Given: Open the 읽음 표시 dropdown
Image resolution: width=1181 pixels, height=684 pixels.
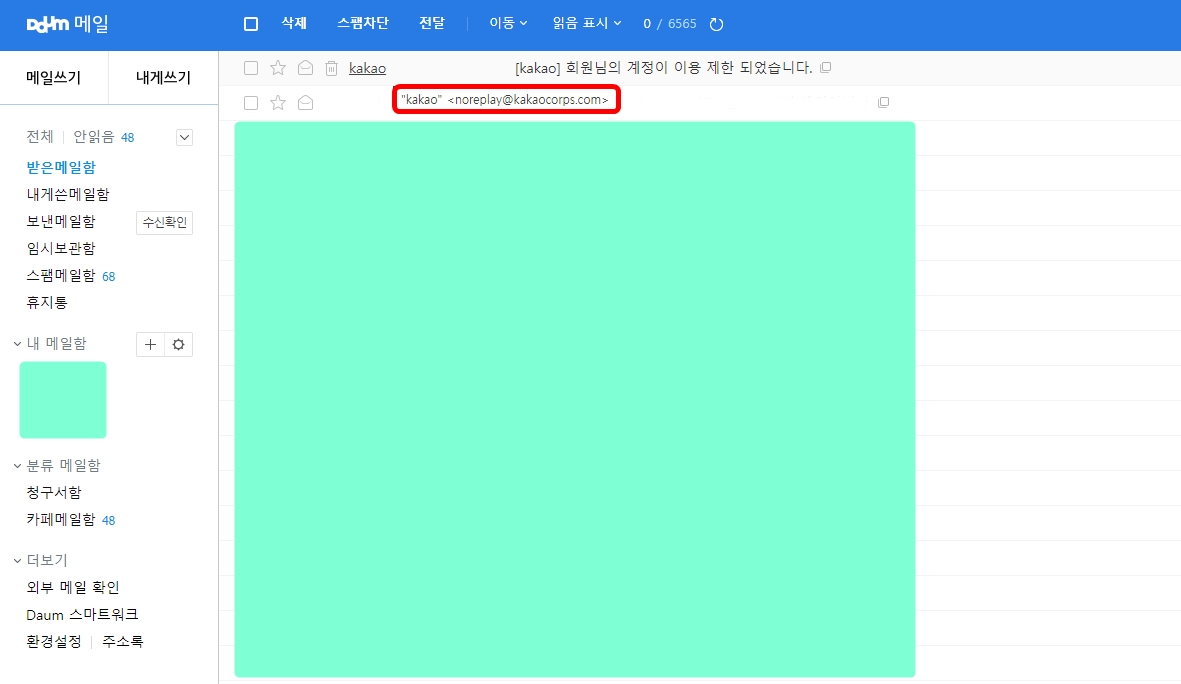Looking at the screenshot, I should (587, 23).
